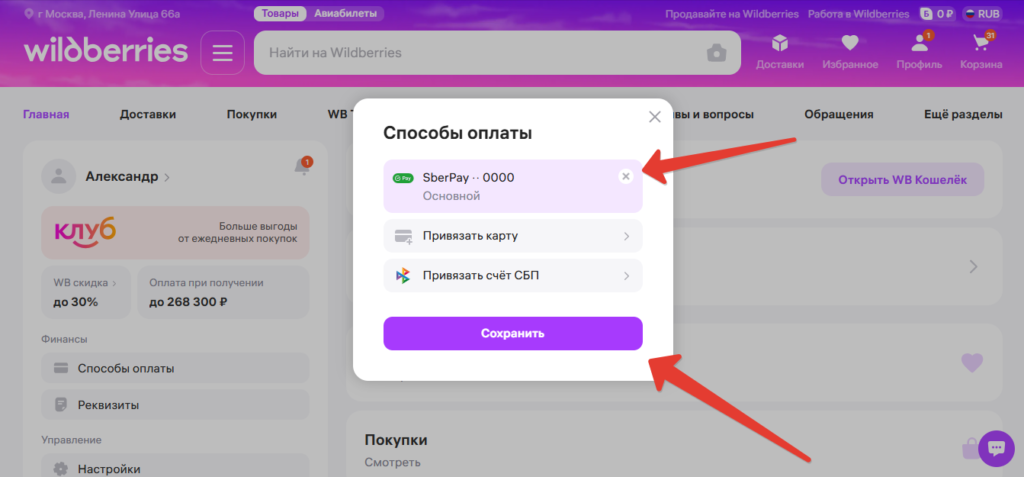Click the location pin icon

28,14
